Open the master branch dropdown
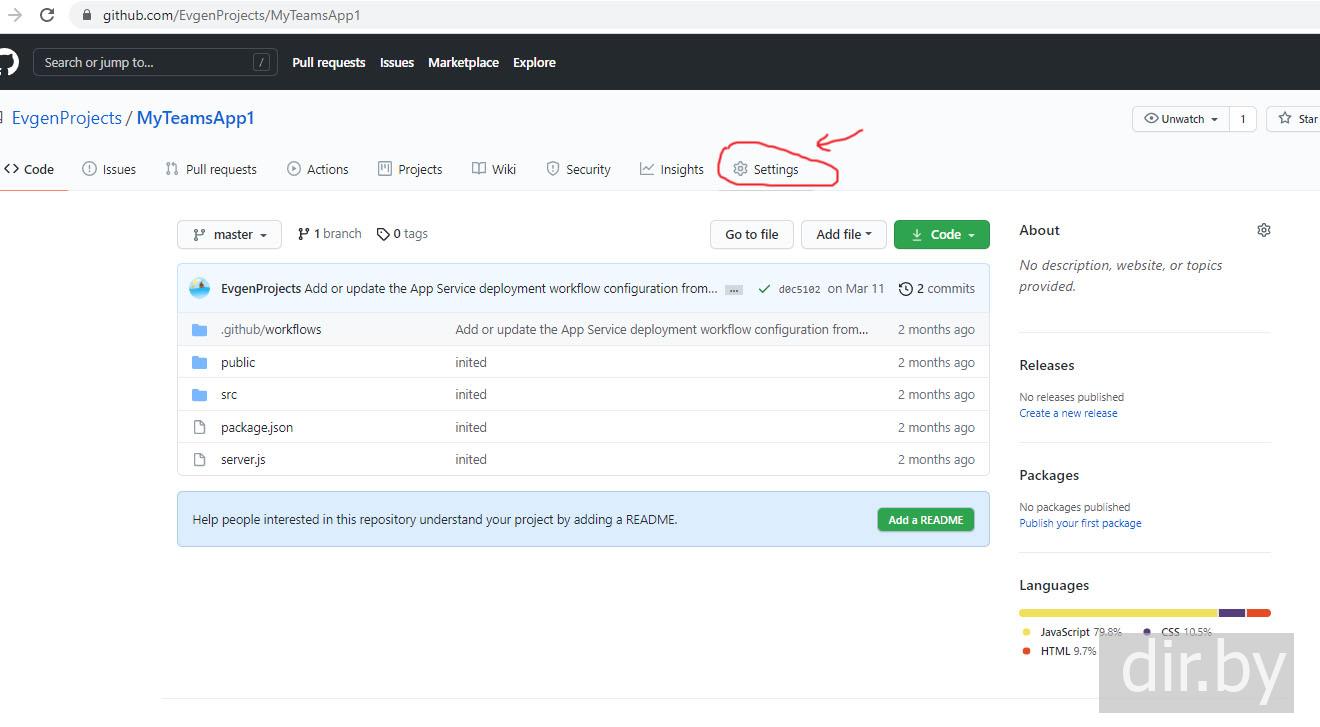Viewport: 1320px width, 727px height. point(229,235)
